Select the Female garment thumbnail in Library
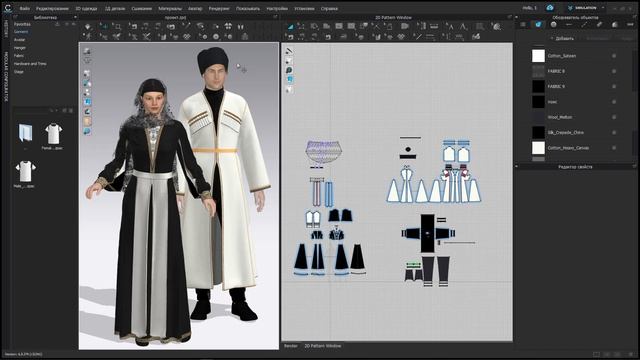Screen dimensions: 640x360 click(x=53, y=135)
